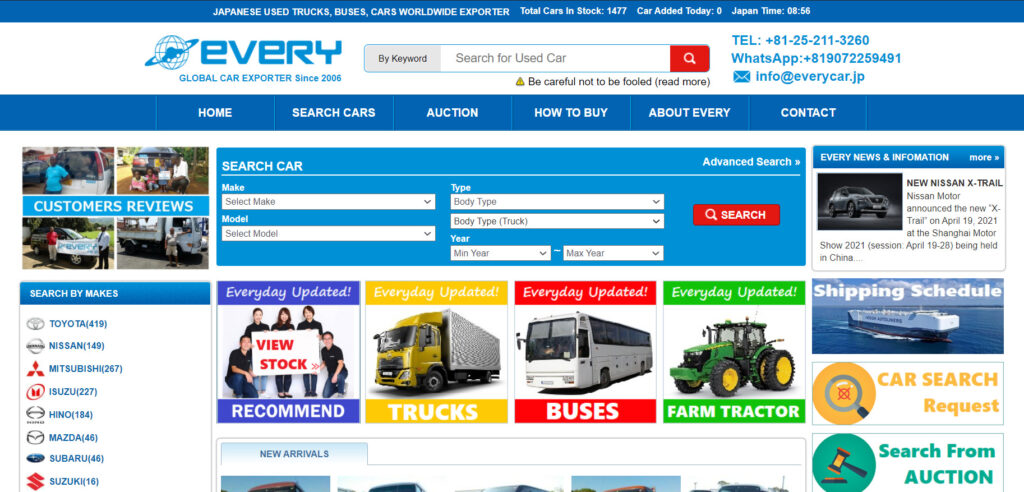Select NISSAN(149) make link
Screen dimensions: 1024x492
(x=76, y=346)
